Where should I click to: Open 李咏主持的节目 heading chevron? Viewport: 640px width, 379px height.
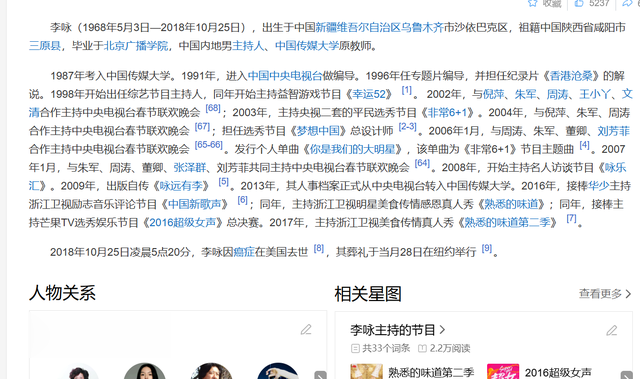[x=442, y=329]
